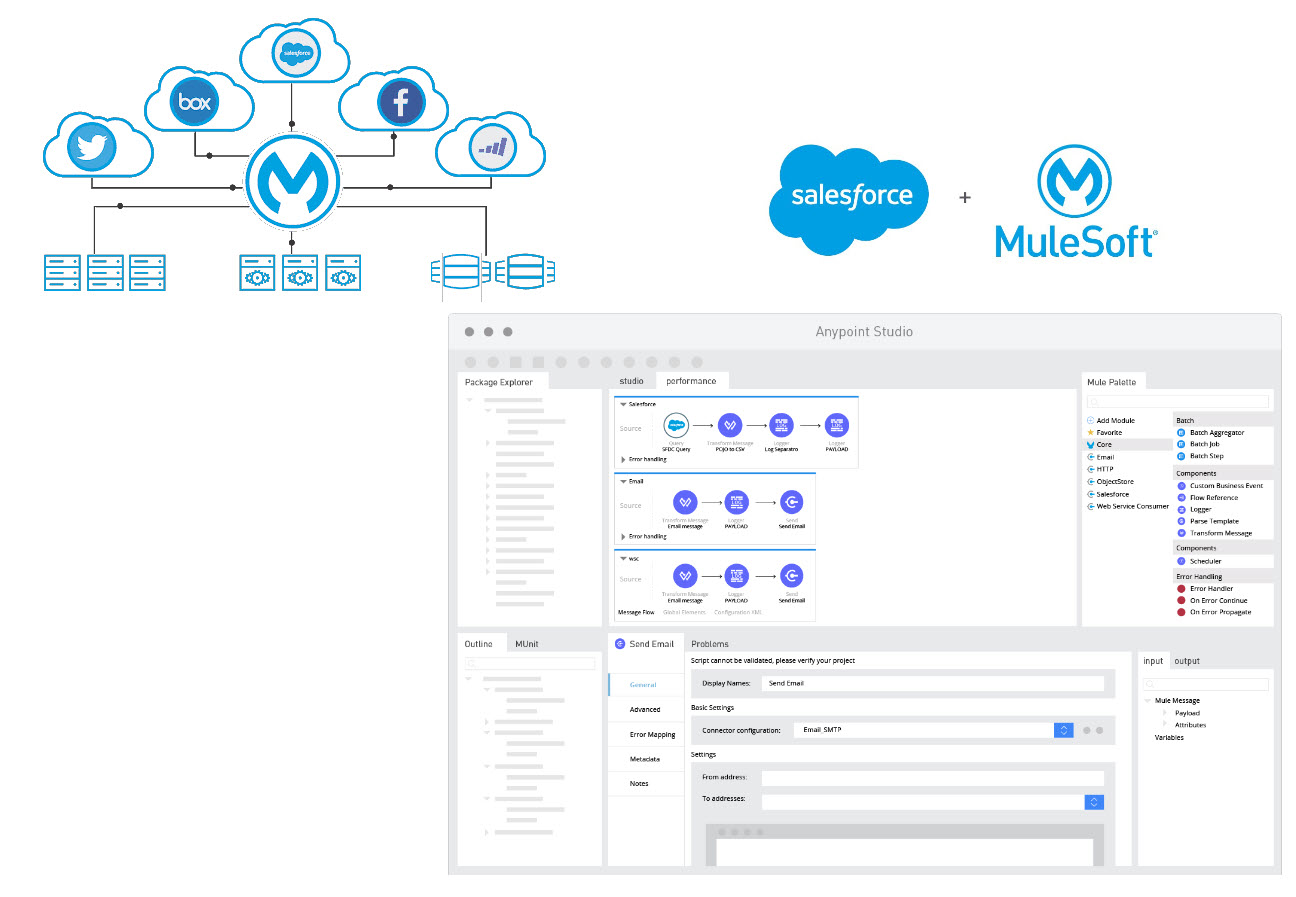The height and width of the screenshot is (897, 1296).
Task: Click the From address field
Action: tap(933, 778)
